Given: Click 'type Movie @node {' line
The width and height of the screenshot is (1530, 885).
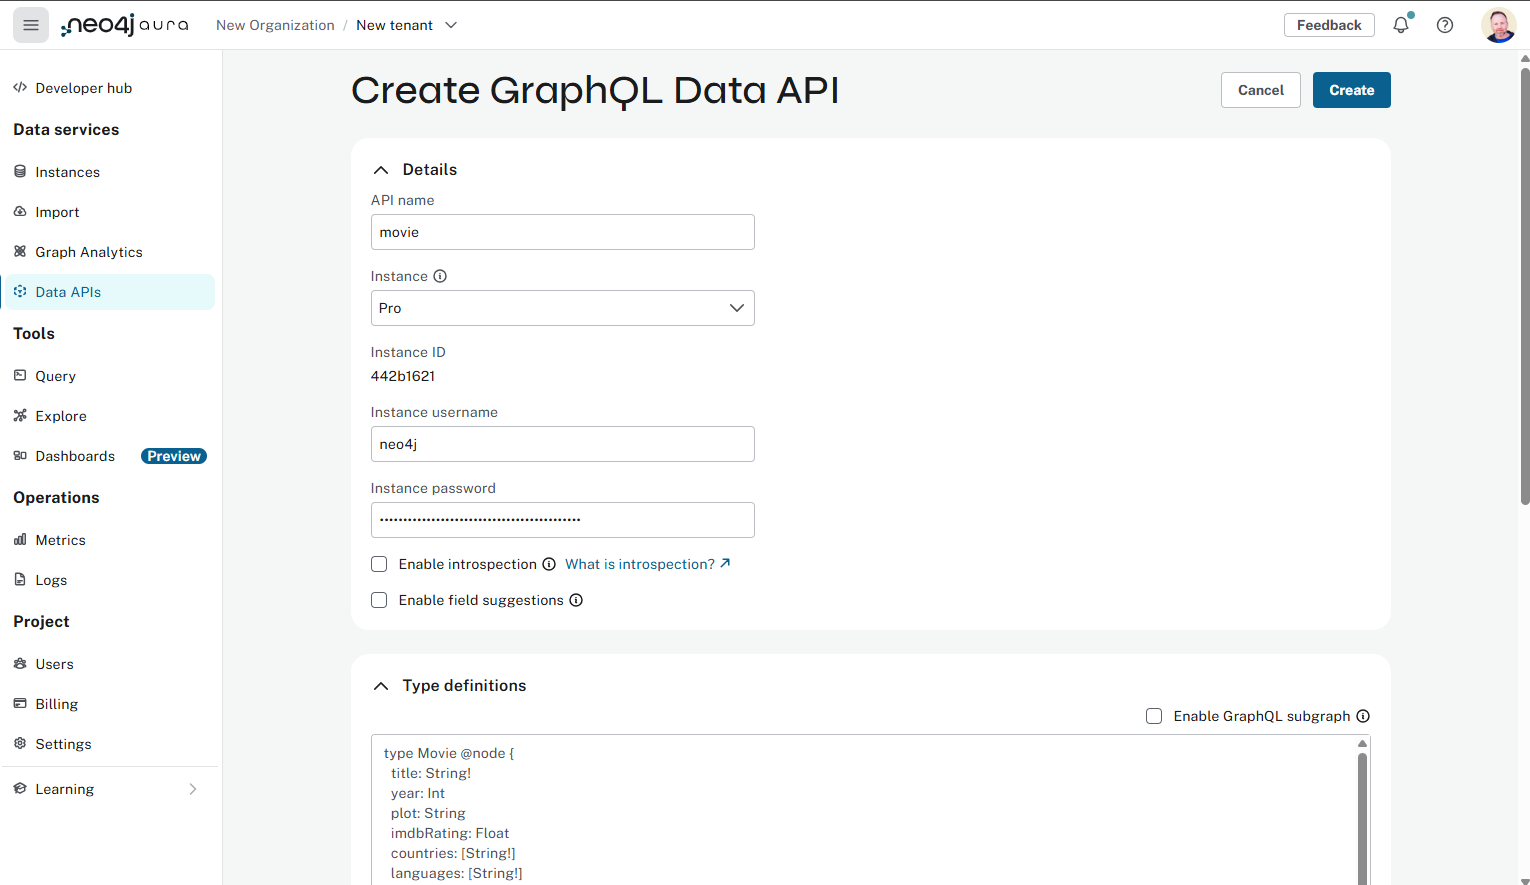Looking at the screenshot, I should (x=449, y=753).
